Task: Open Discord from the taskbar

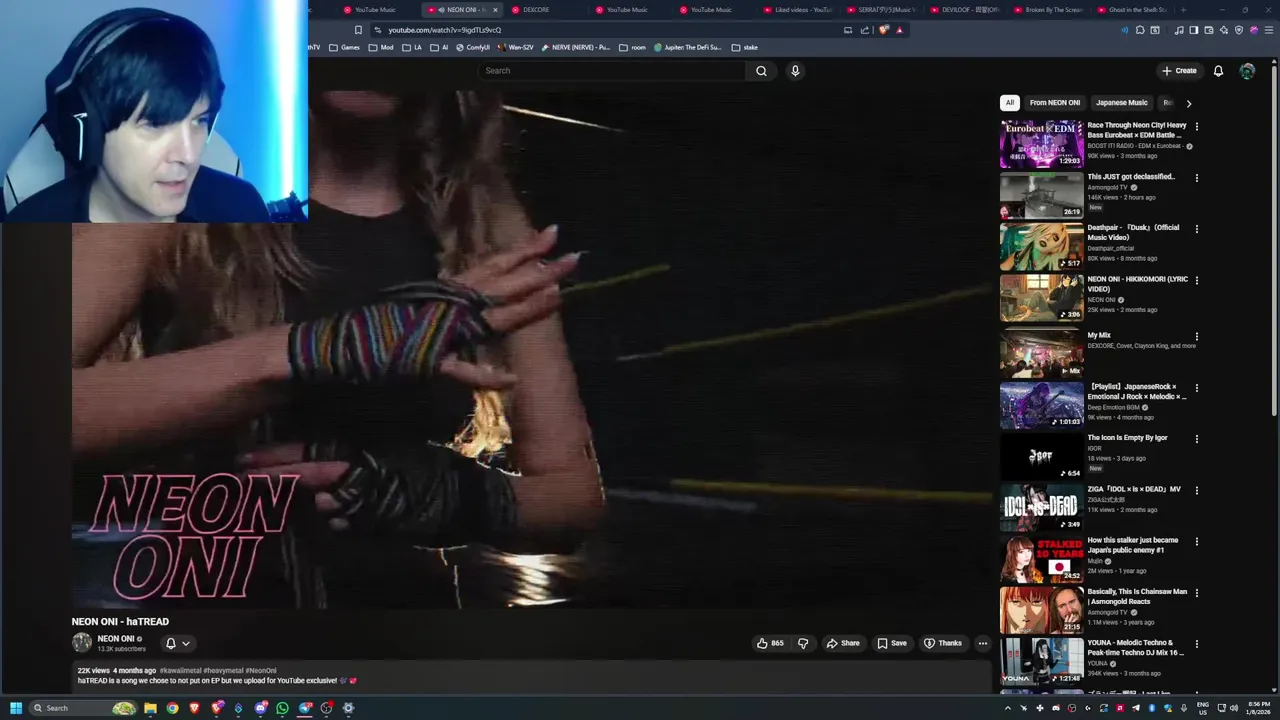Action: (260, 708)
